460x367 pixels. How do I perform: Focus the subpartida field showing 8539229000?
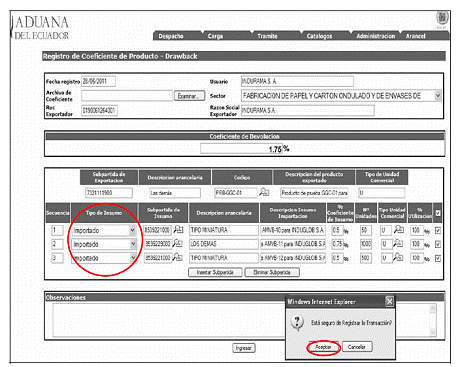pyautogui.click(x=158, y=244)
